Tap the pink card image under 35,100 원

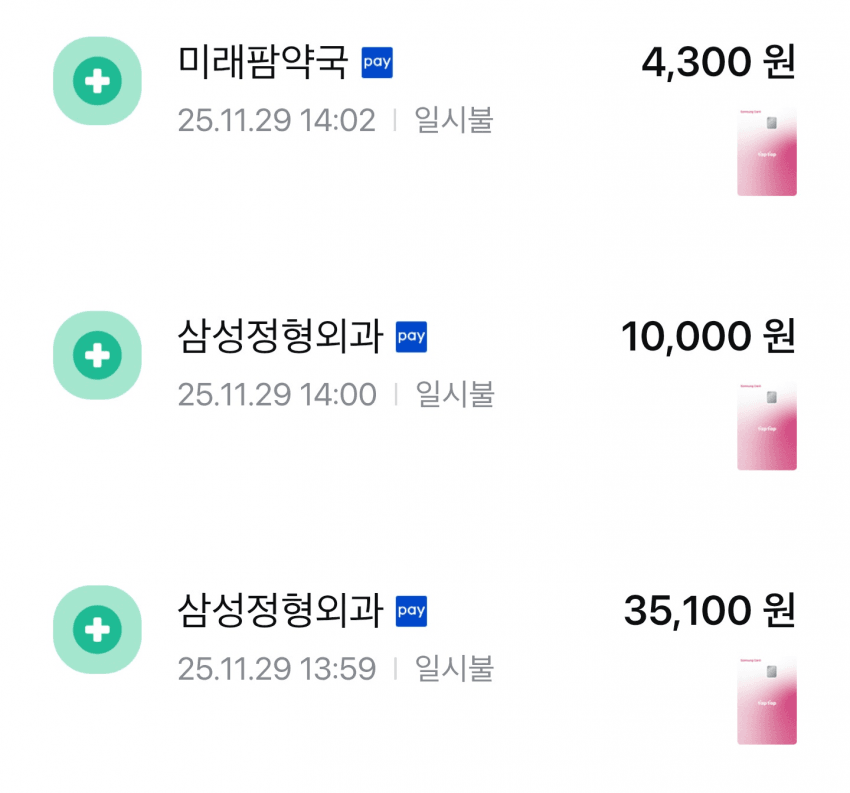[x=767, y=699]
